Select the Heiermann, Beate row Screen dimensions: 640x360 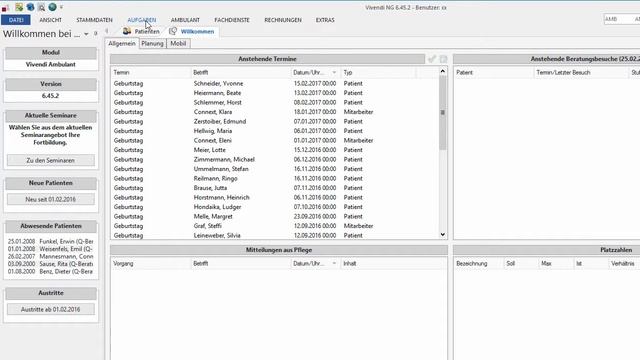[275, 93]
